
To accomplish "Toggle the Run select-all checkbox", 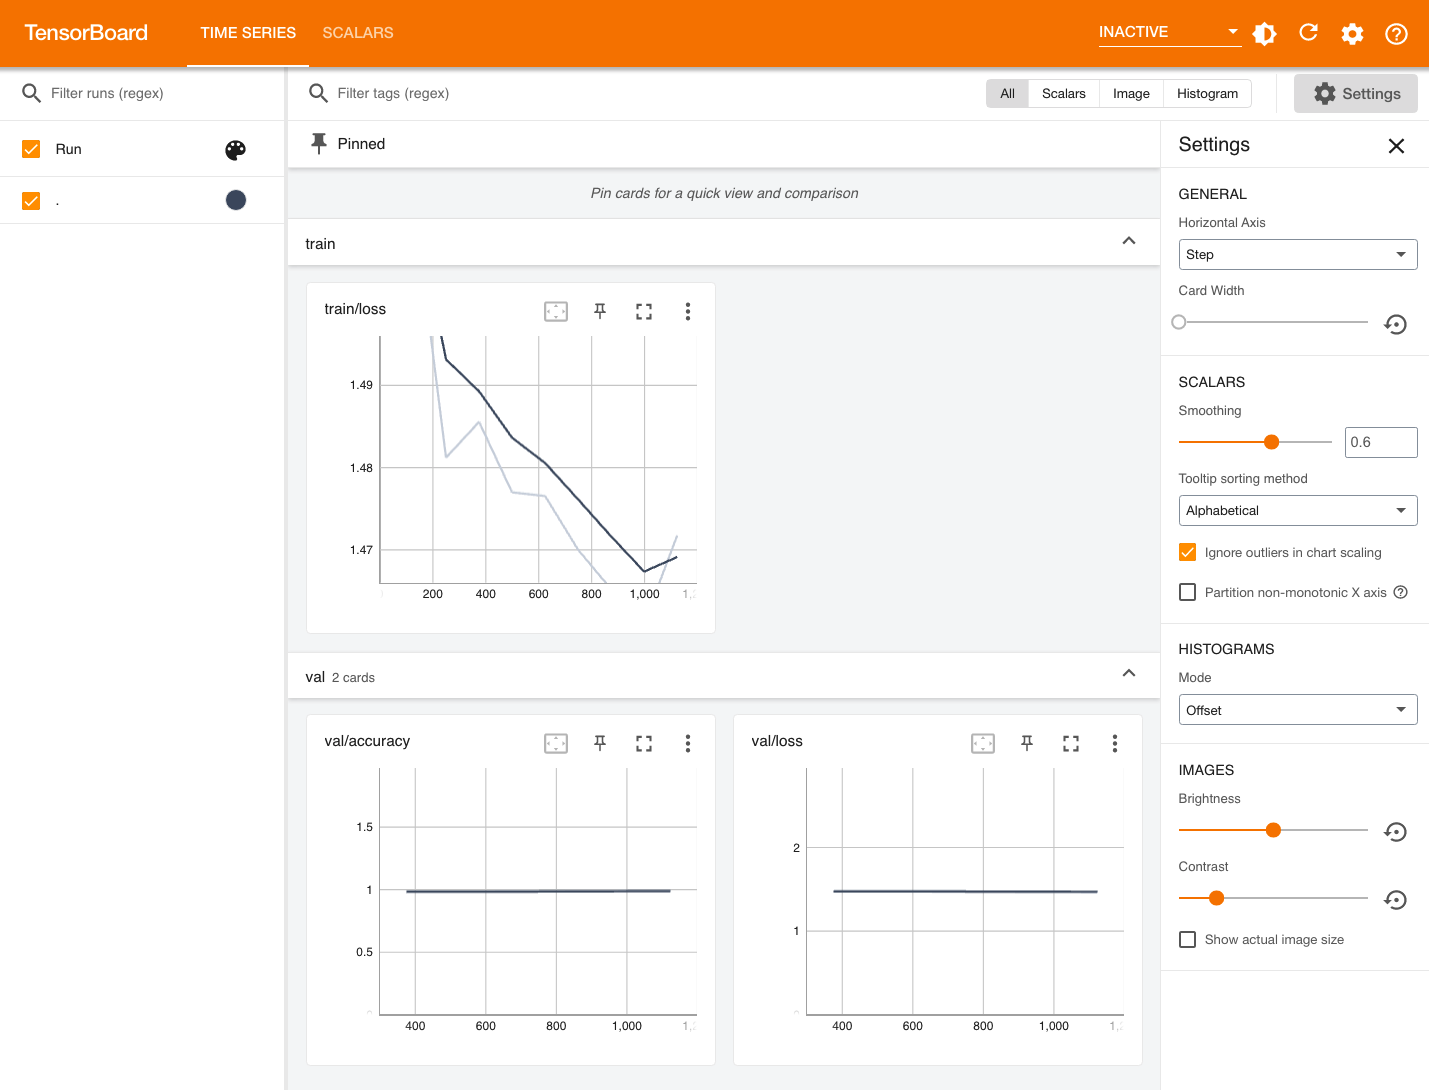I will [x=31, y=149].
